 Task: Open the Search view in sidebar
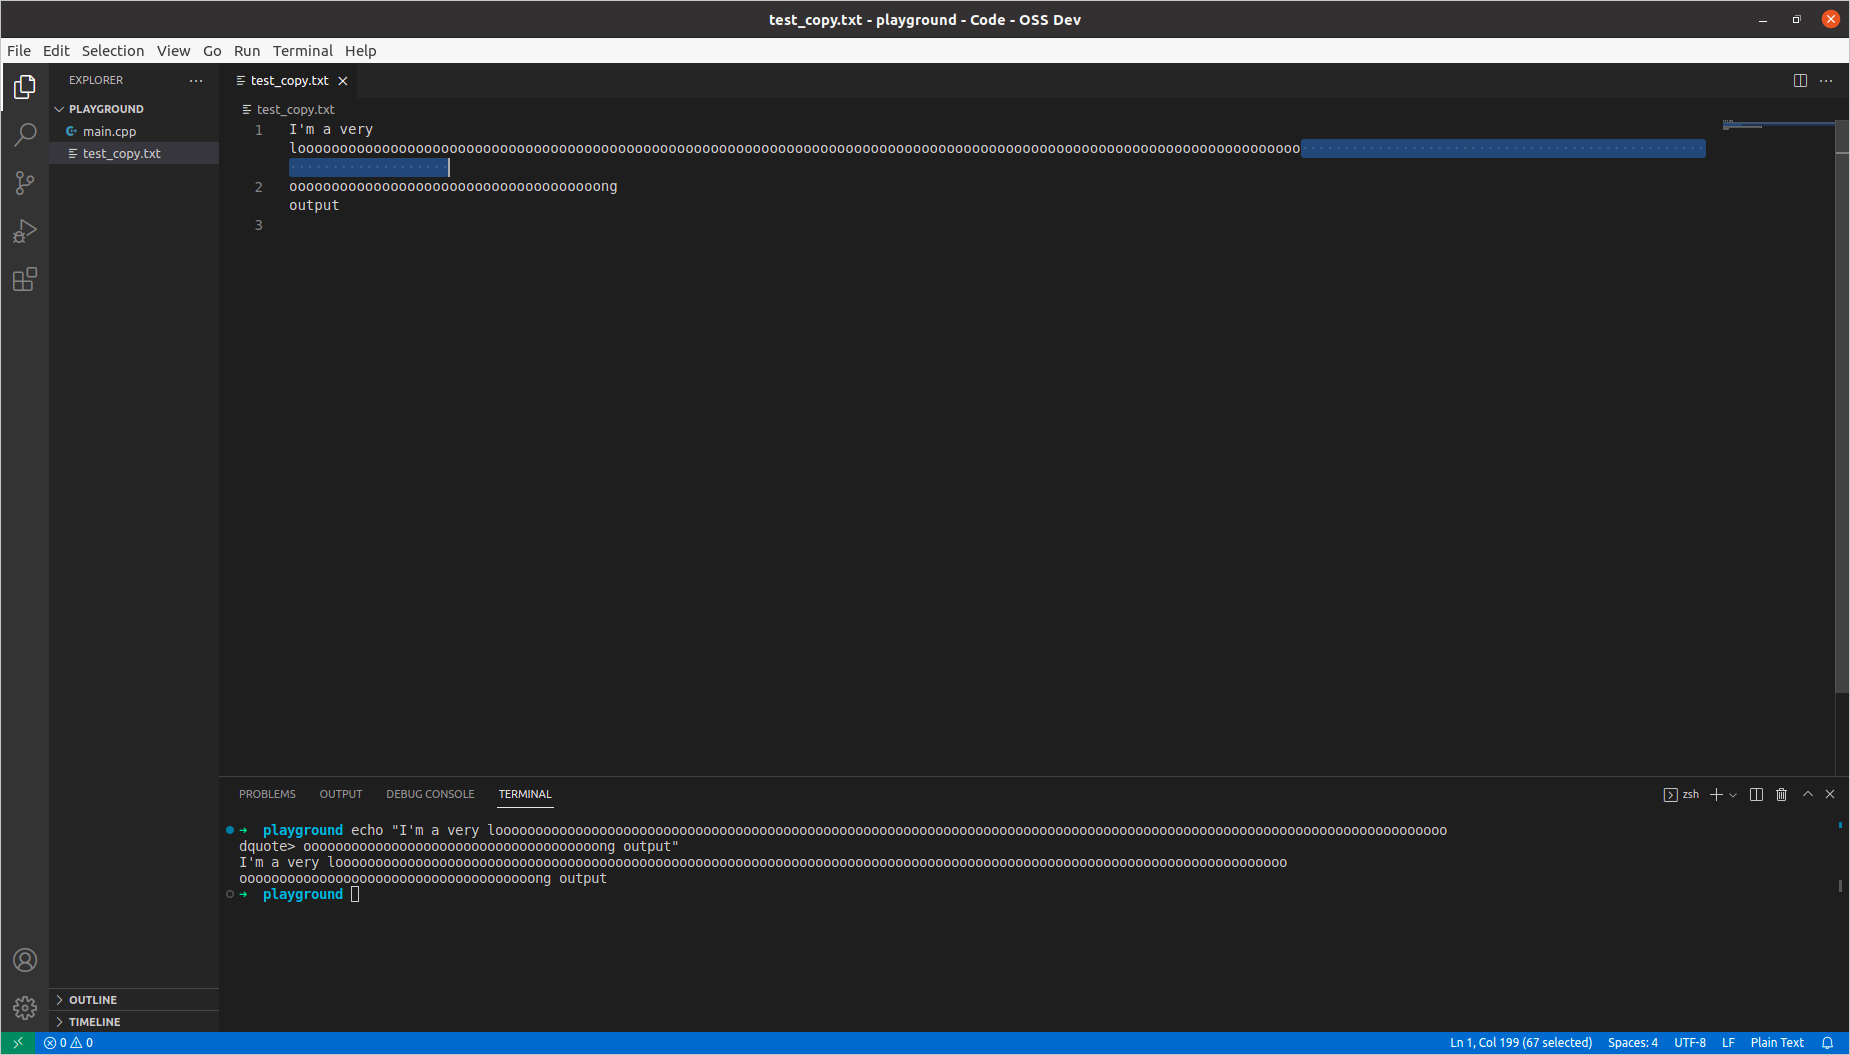tap(24, 133)
